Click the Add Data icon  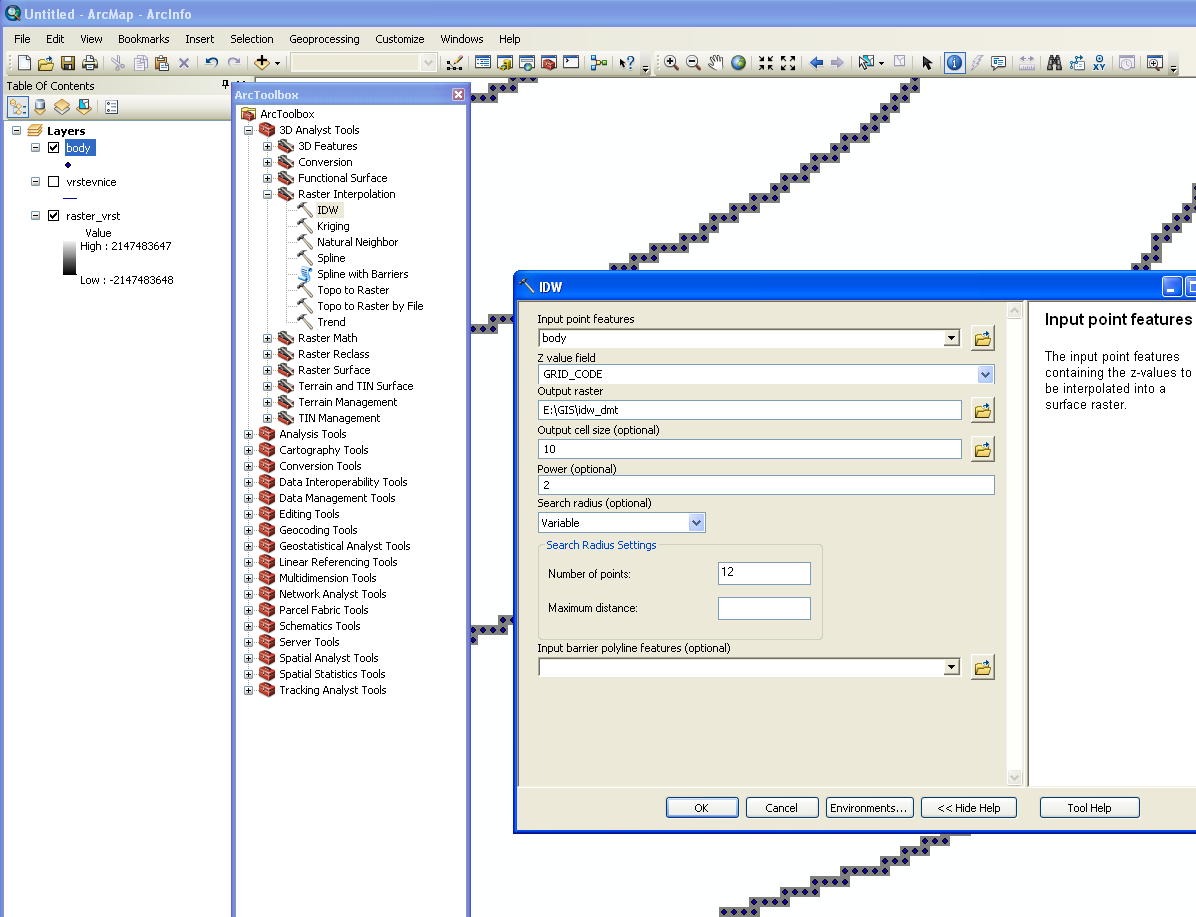[x=262, y=63]
